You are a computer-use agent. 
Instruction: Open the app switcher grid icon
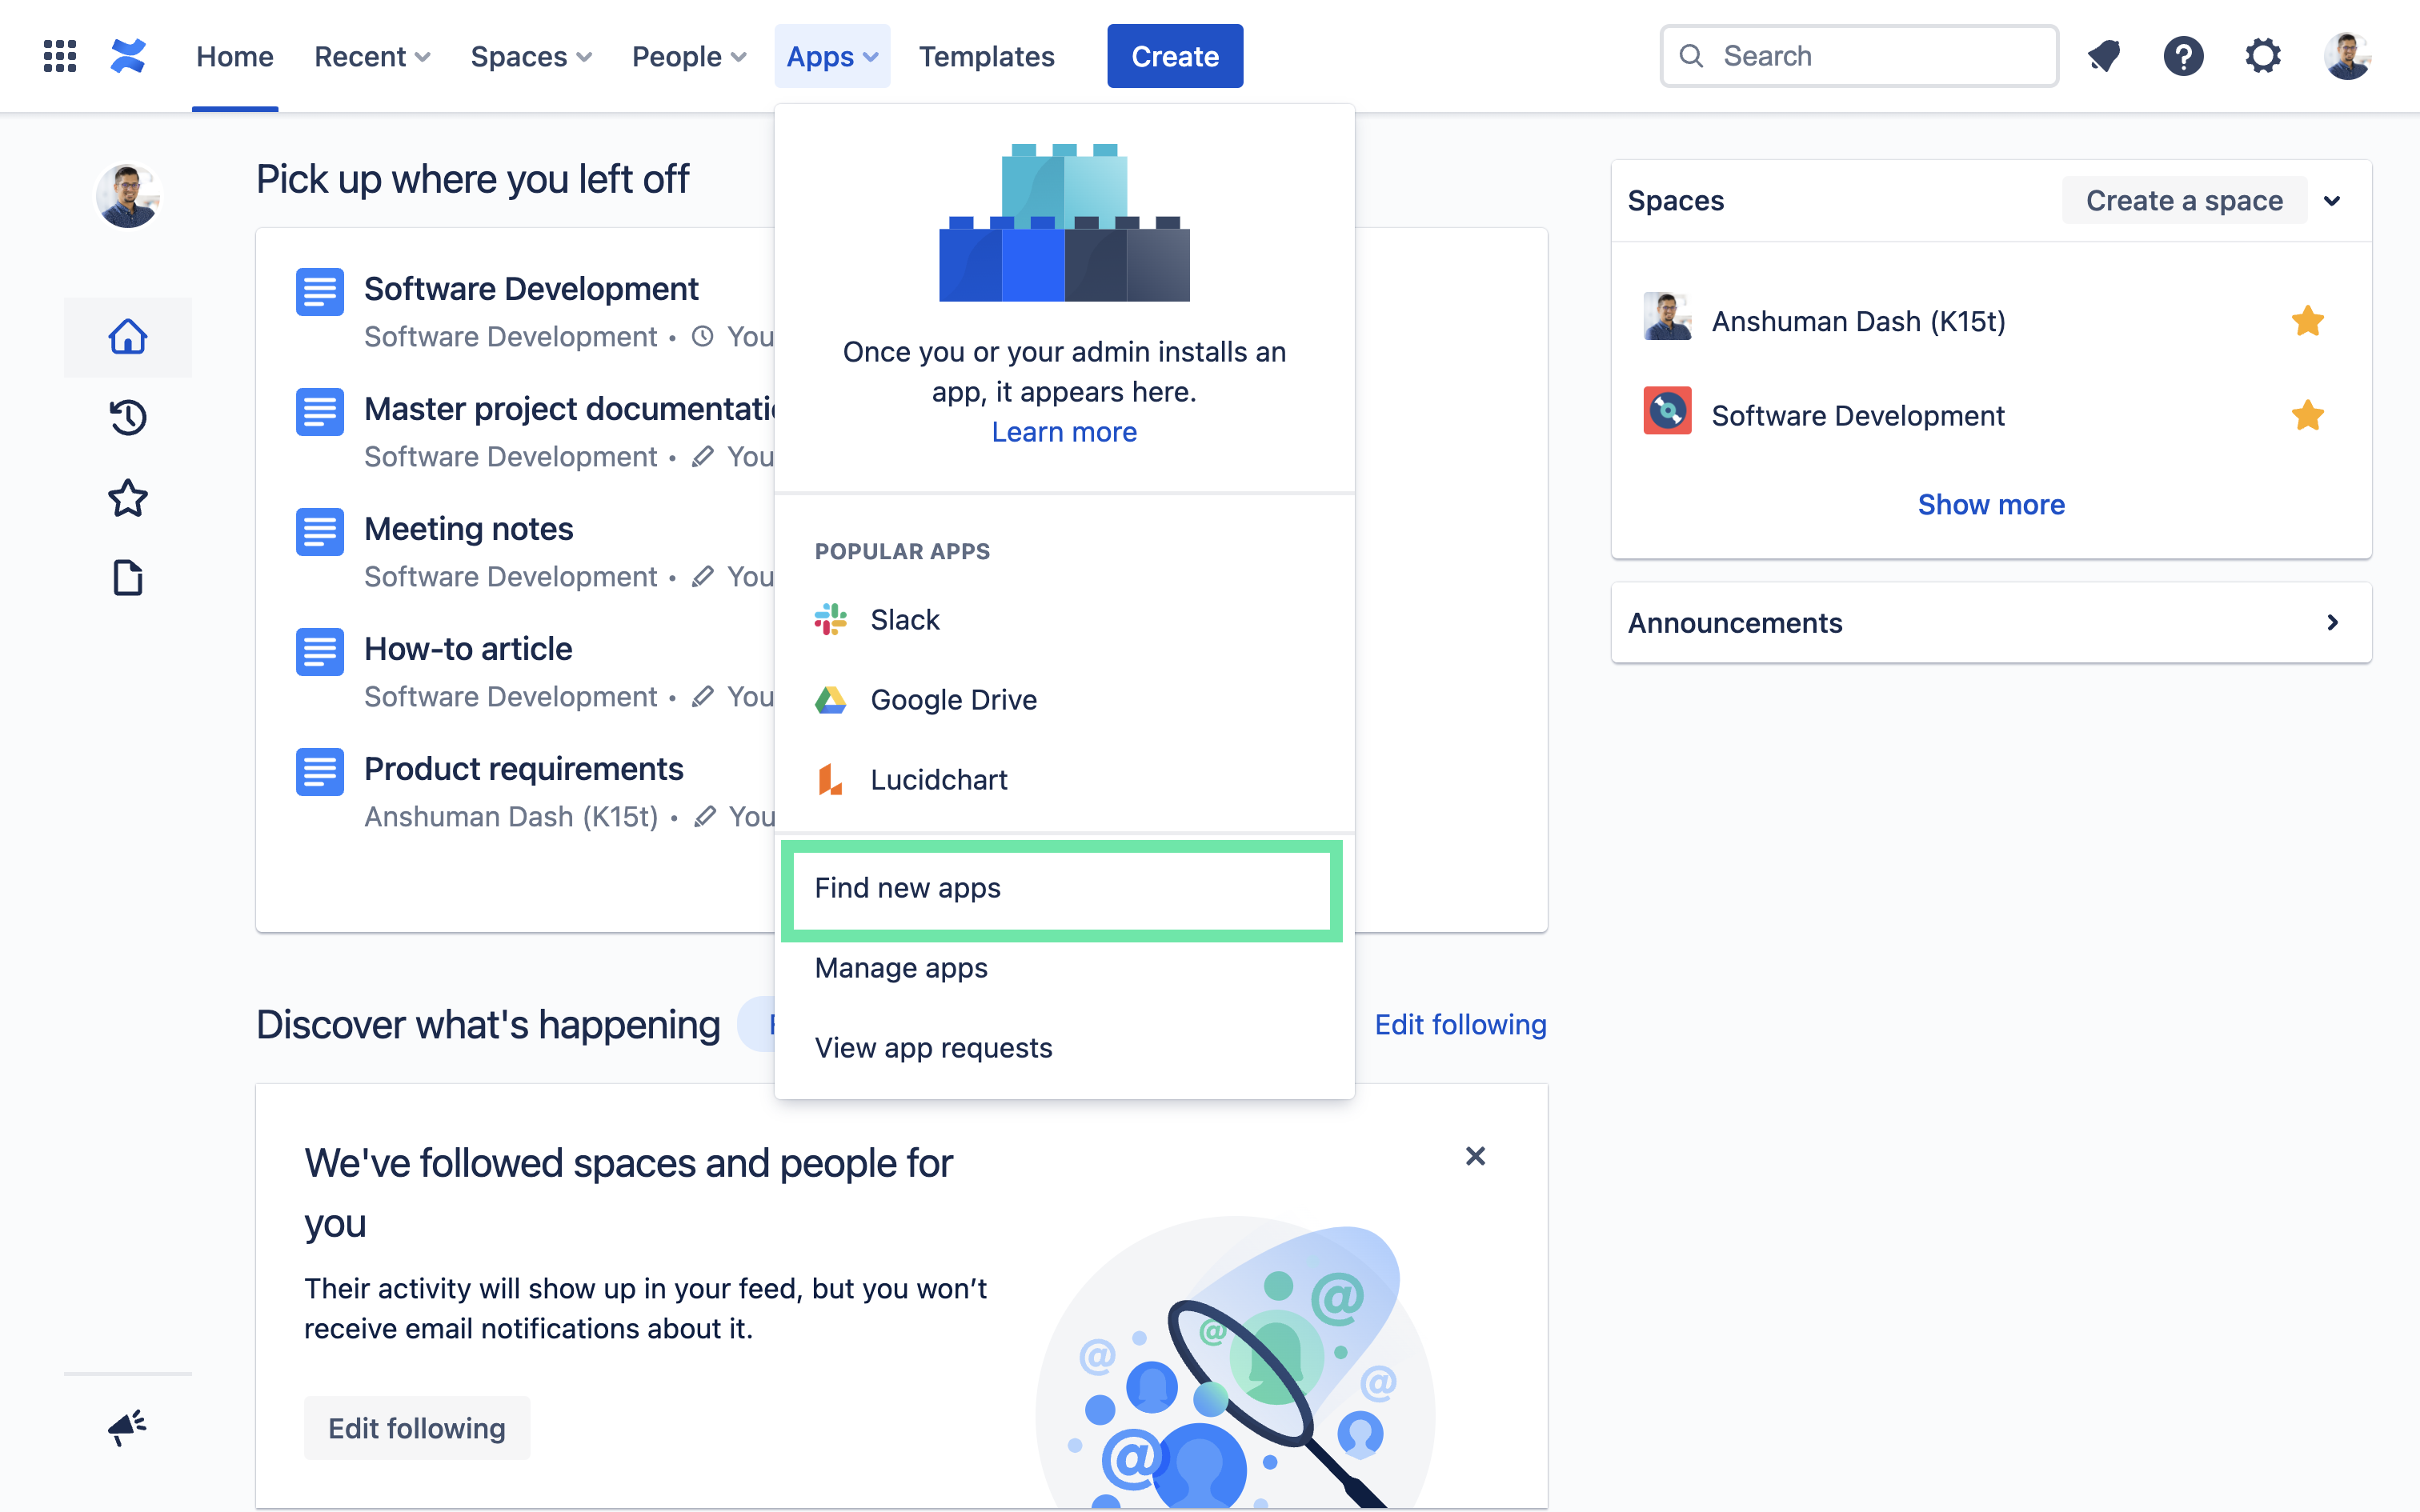60,56
